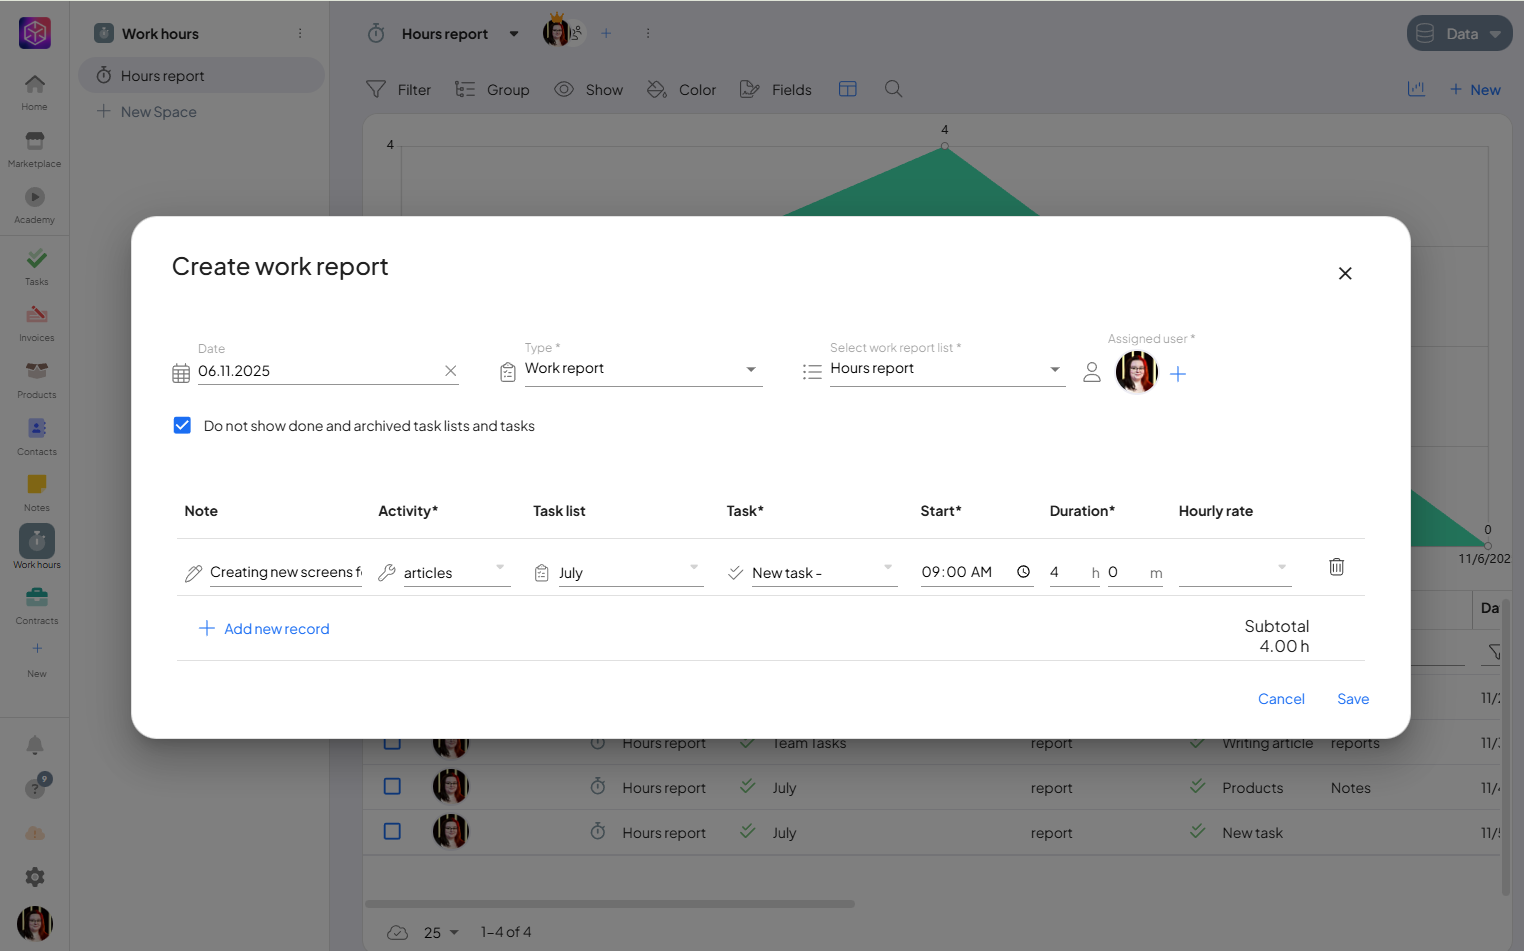Expand the Type 'Work report' dropdown
The image size is (1524, 951).
(x=750, y=370)
